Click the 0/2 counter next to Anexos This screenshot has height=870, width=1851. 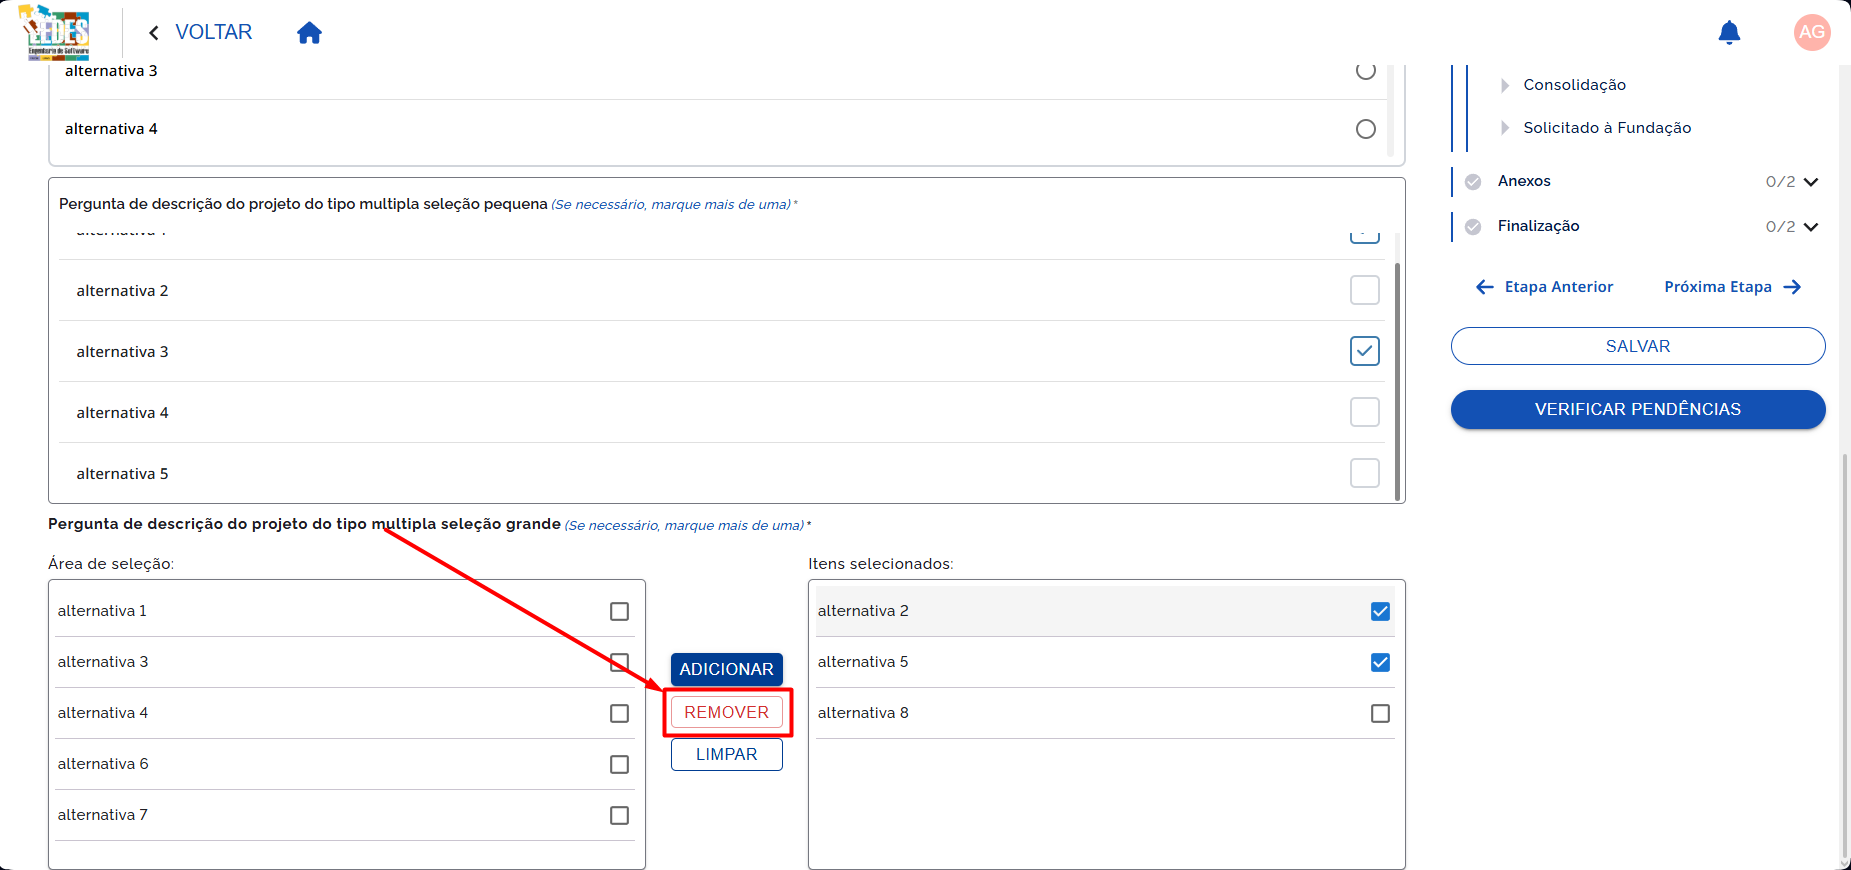1780,182
